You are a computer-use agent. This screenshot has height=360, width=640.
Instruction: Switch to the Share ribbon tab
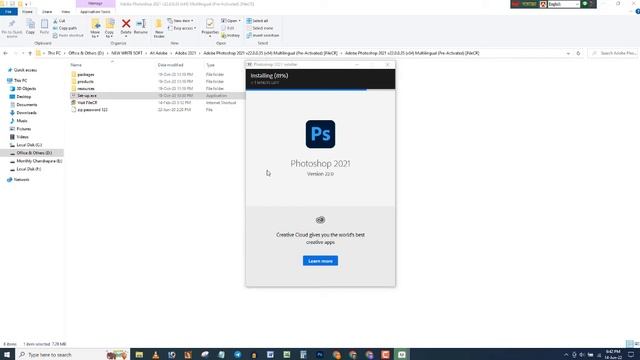coord(47,12)
